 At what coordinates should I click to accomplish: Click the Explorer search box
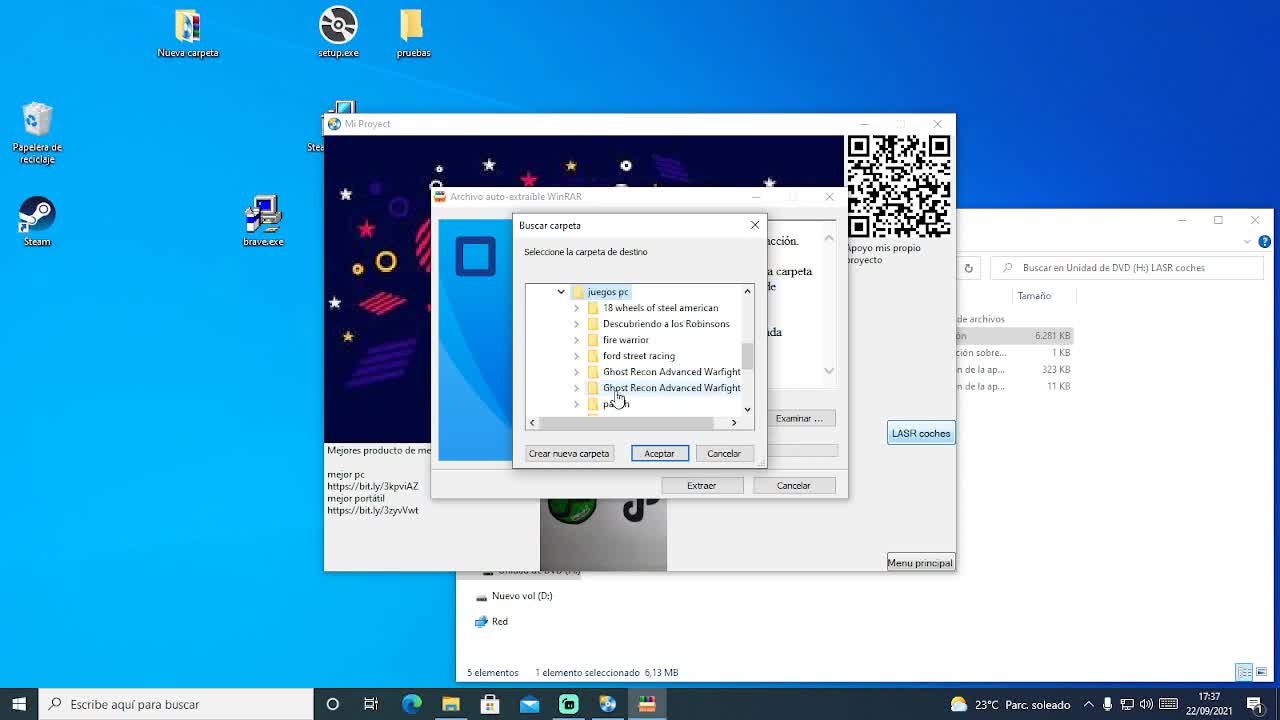click(x=1125, y=268)
